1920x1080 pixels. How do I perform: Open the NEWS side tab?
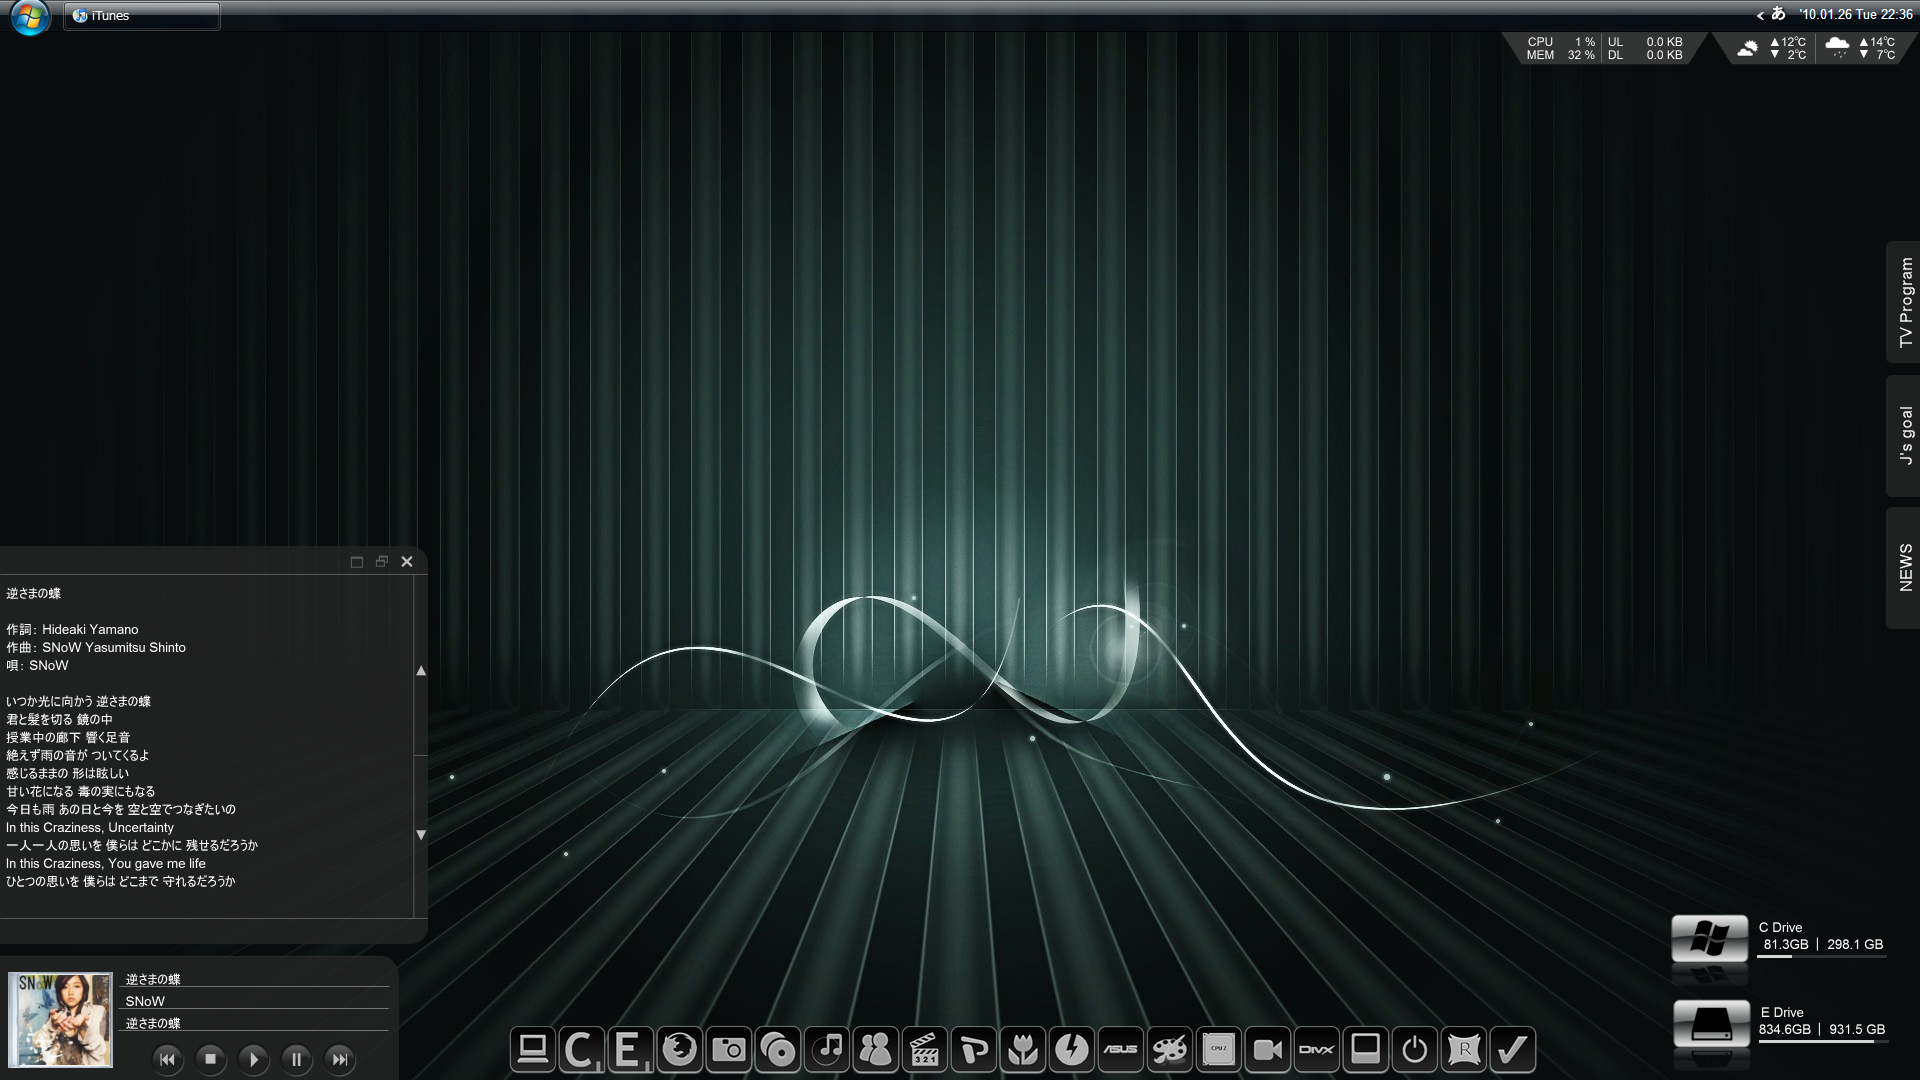pyautogui.click(x=1904, y=567)
